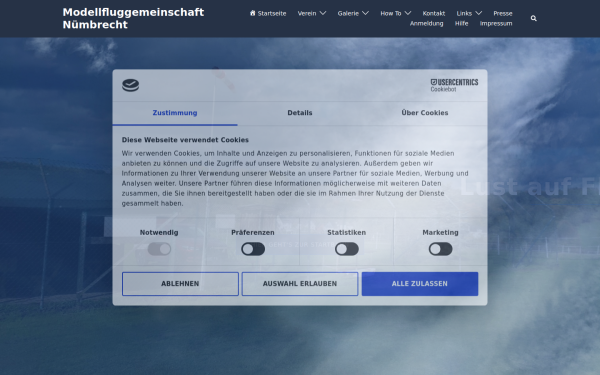Viewport: 600px width, 375px height.
Task: Click the heading 'Diese Webseite verwendet Cookies'
Action: [185, 140]
